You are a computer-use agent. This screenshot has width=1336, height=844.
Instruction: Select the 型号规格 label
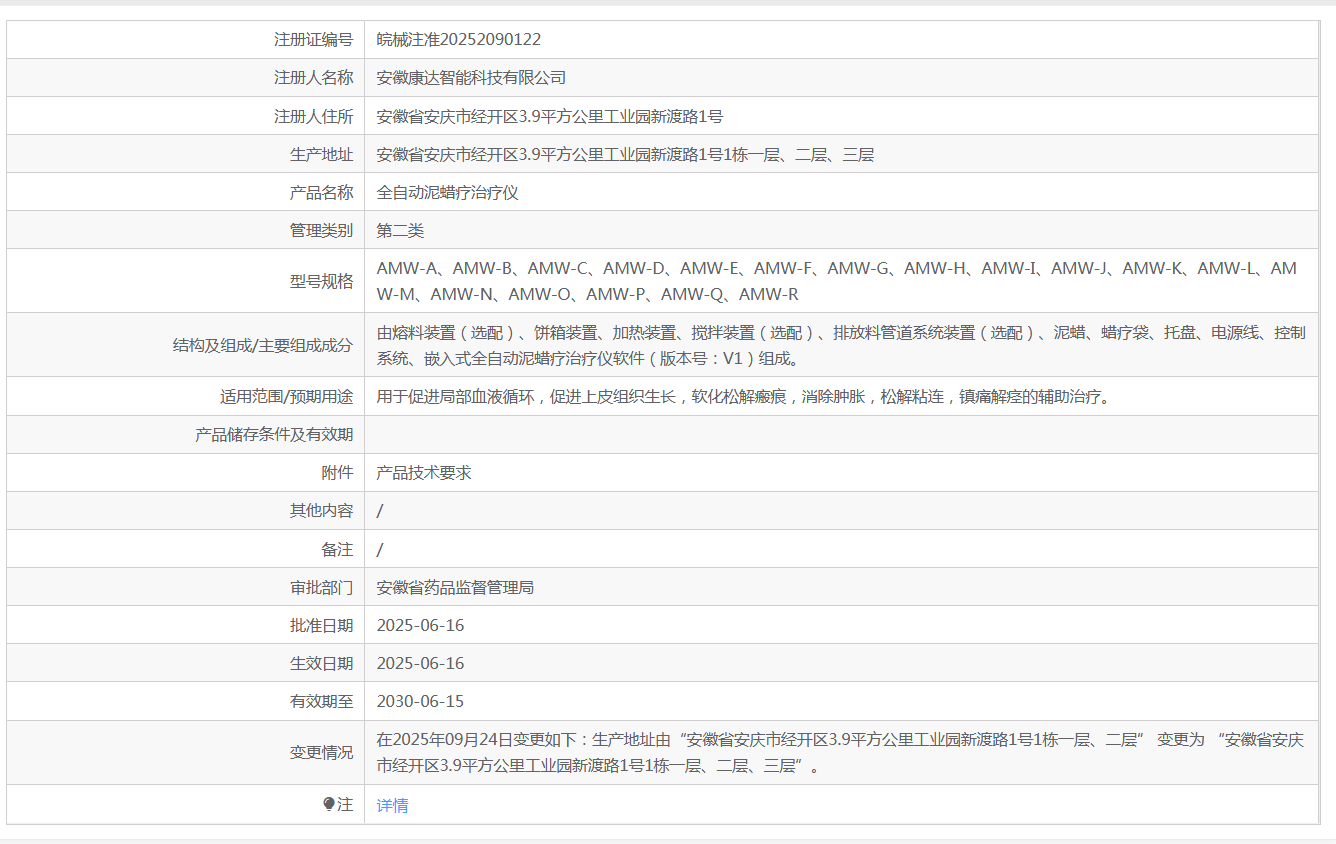click(322, 281)
